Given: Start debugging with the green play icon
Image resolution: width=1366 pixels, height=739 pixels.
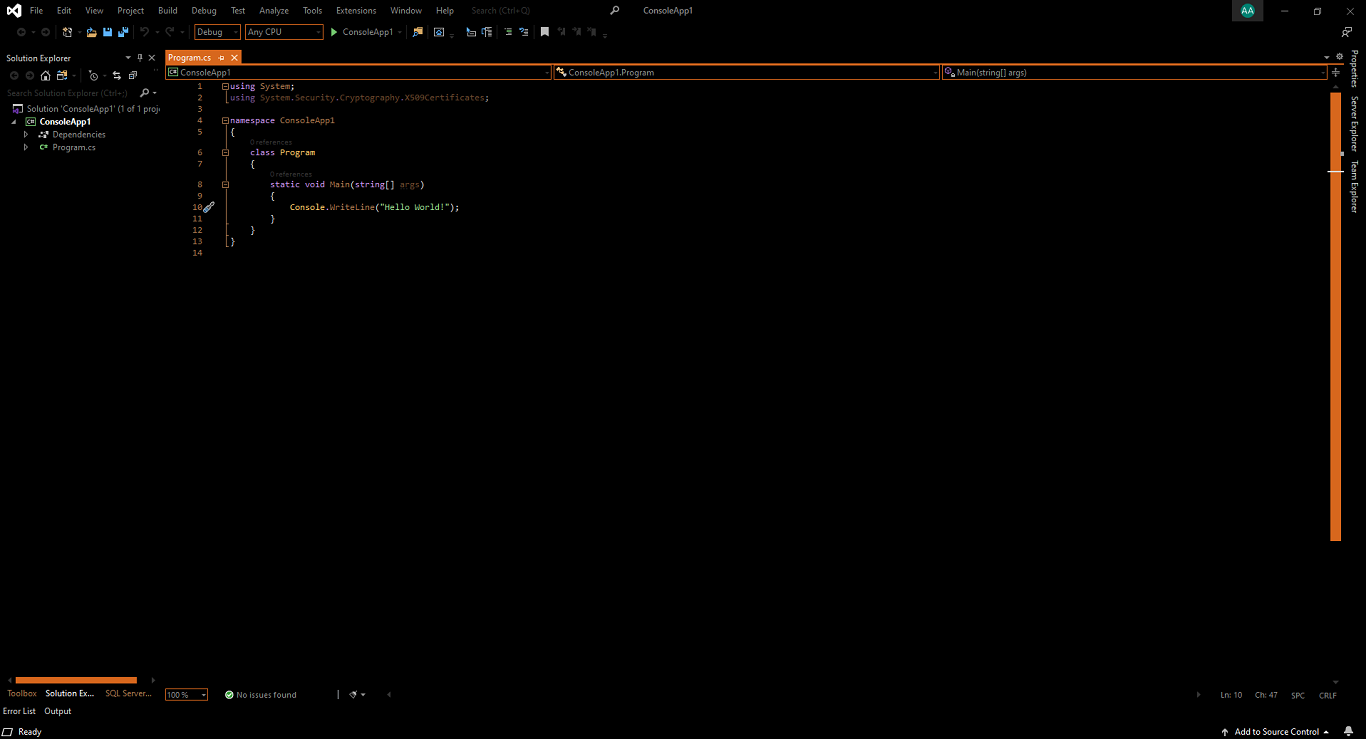Looking at the screenshot, I should pos(334,32).
